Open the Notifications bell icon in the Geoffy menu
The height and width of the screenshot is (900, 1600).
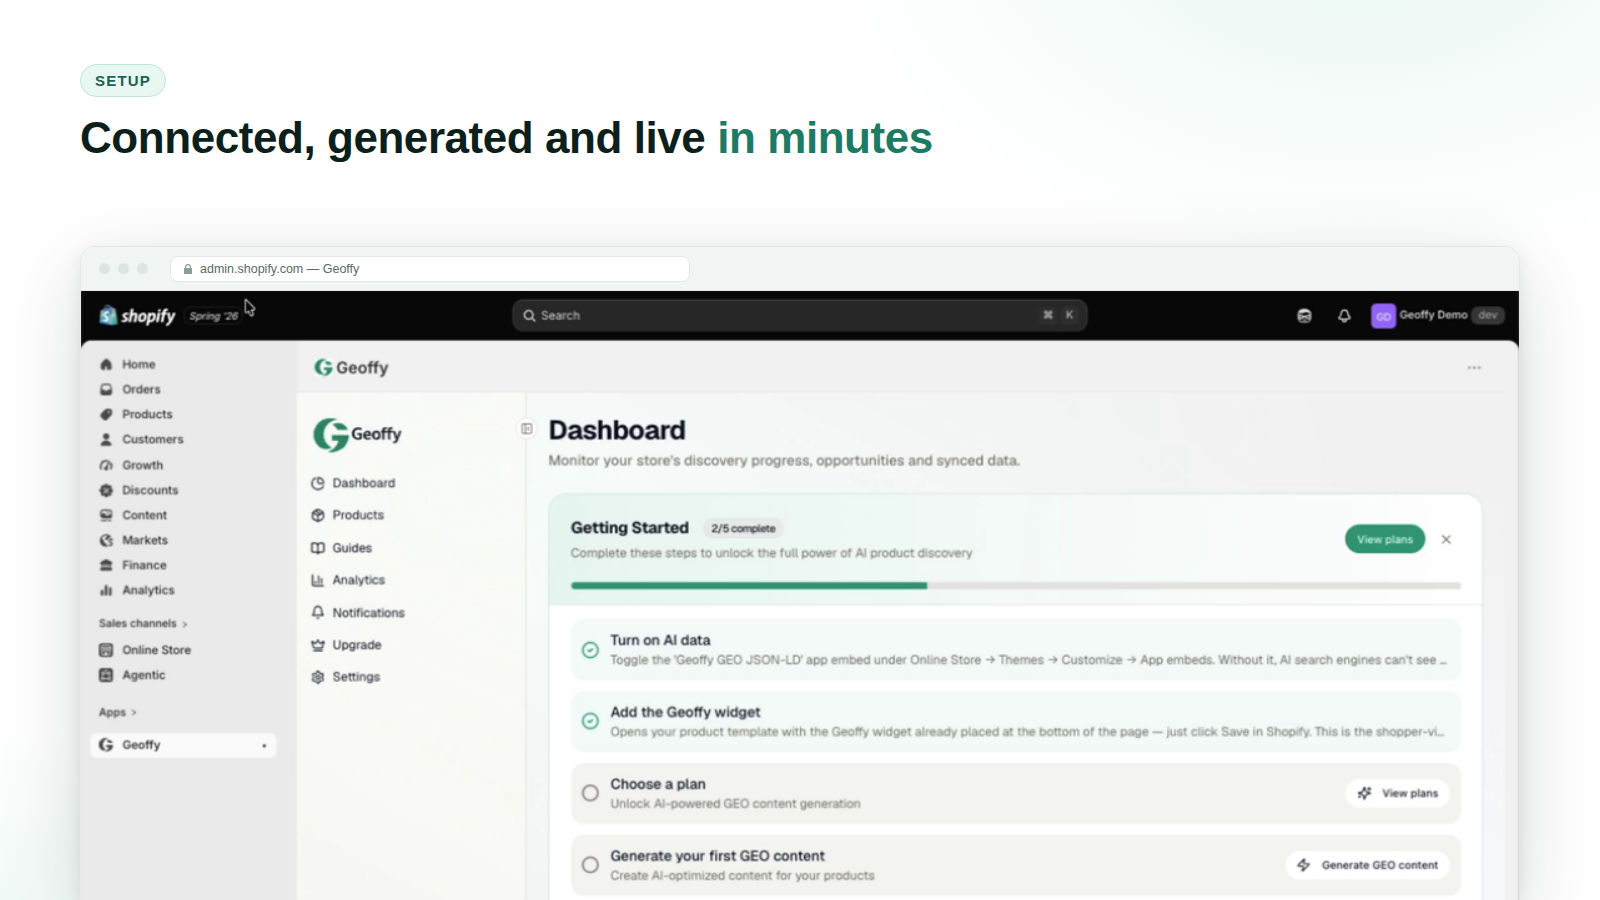(x=318, y=612)
